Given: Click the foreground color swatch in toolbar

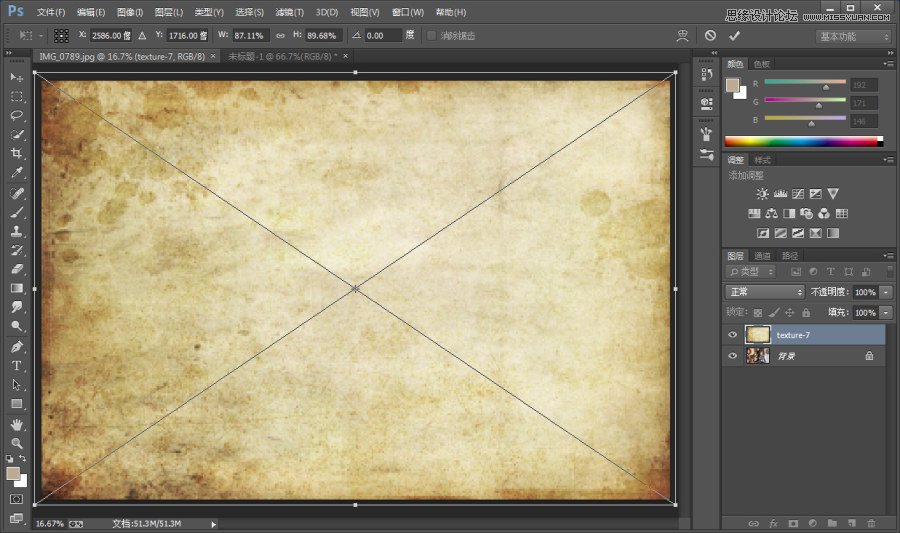Looking at the screenshot, I should [x=13, y=473].
